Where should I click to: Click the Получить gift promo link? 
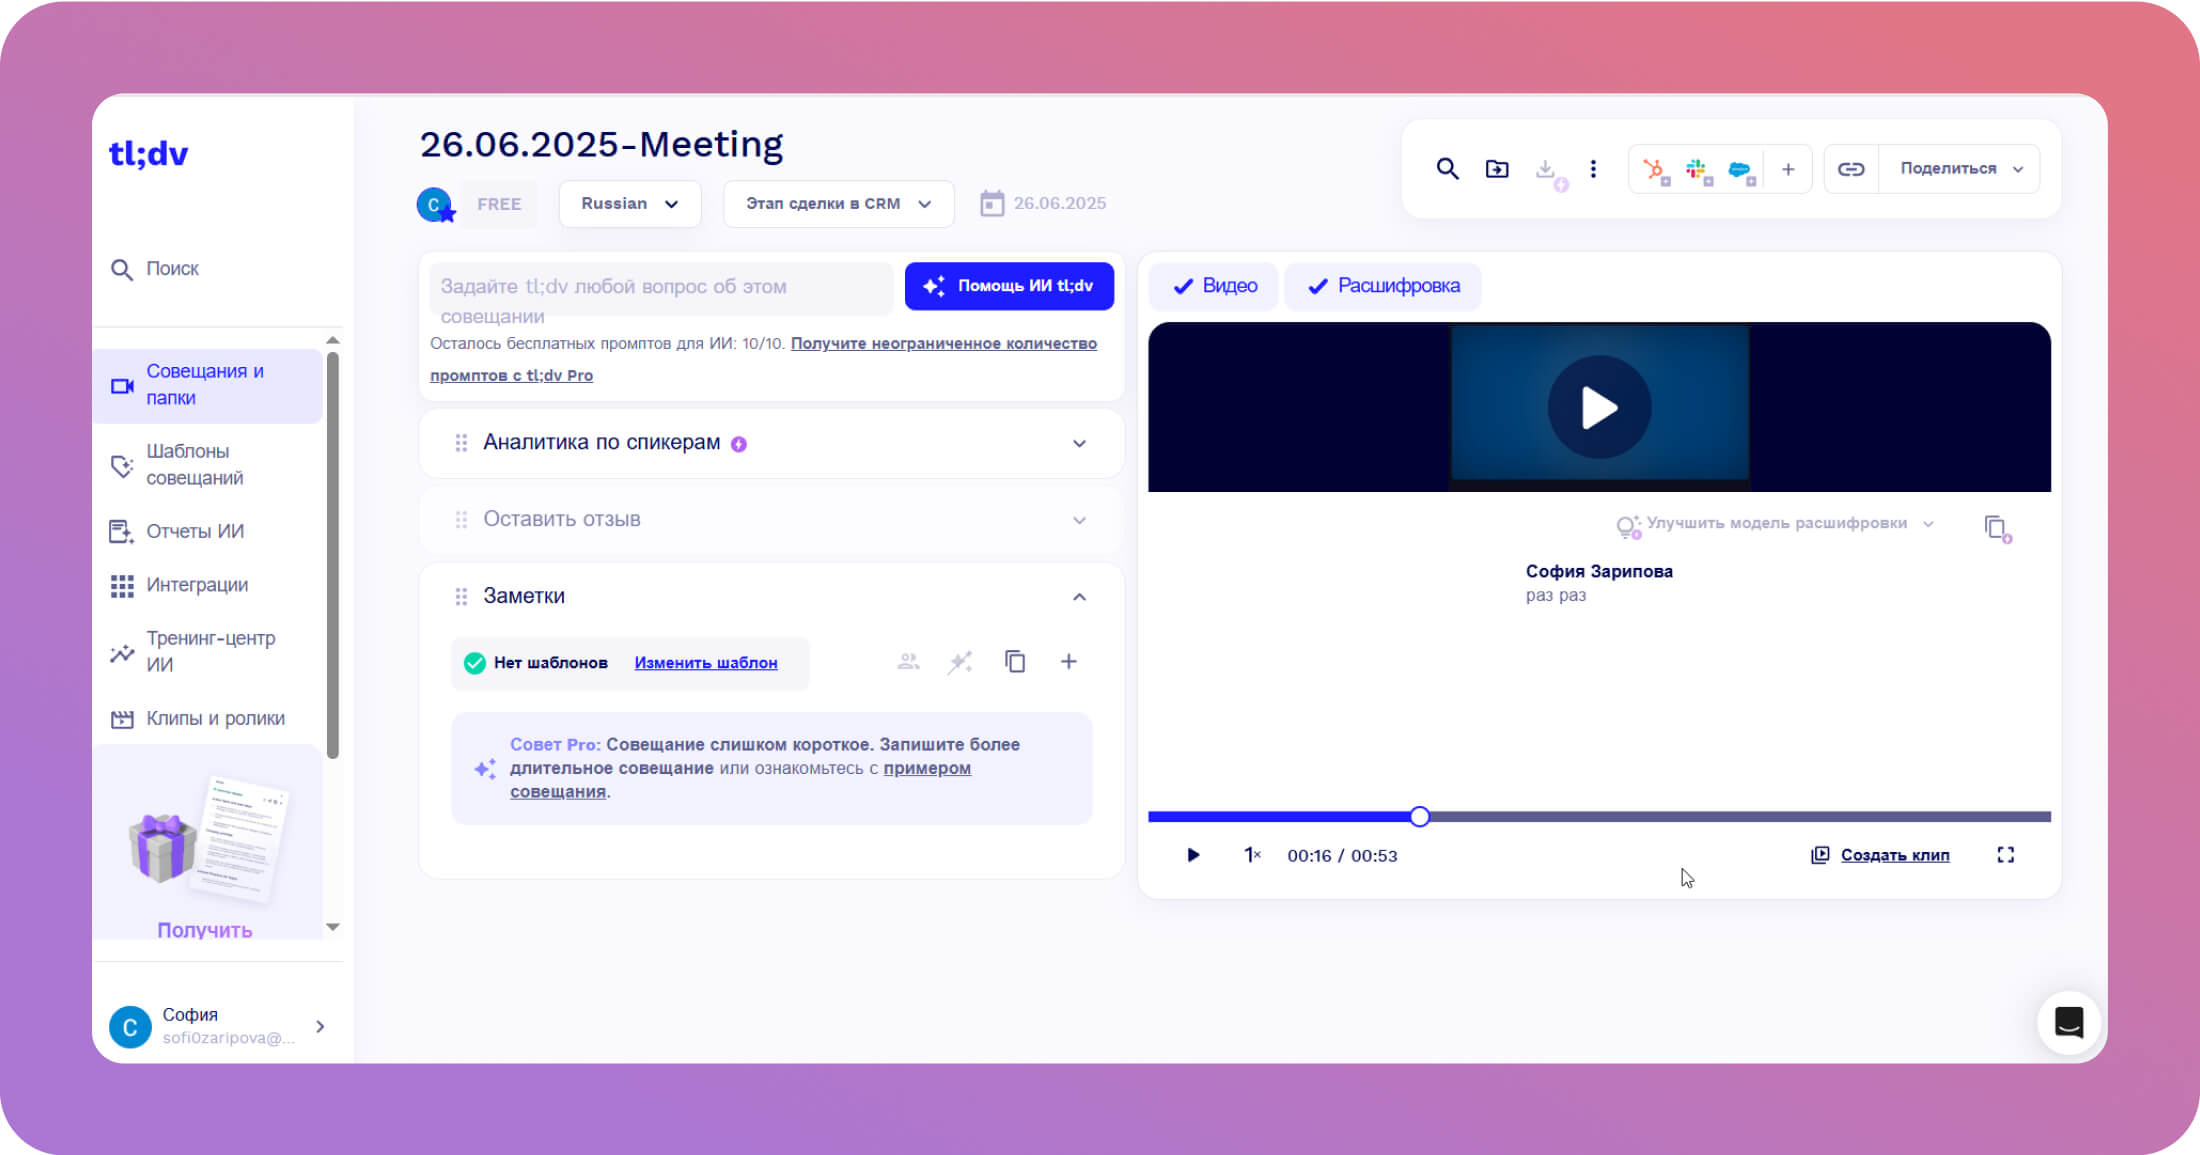point(205,930)
